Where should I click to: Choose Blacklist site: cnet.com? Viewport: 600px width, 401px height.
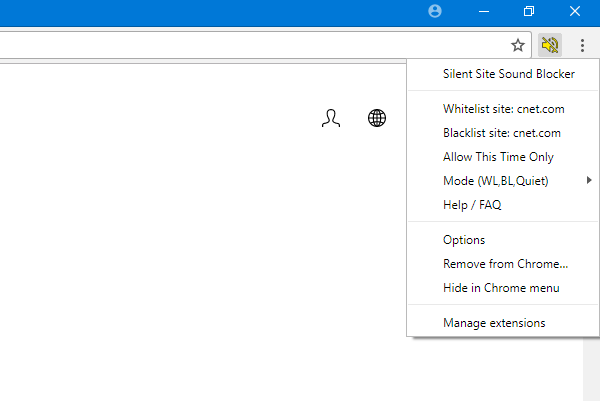(501, 133)
